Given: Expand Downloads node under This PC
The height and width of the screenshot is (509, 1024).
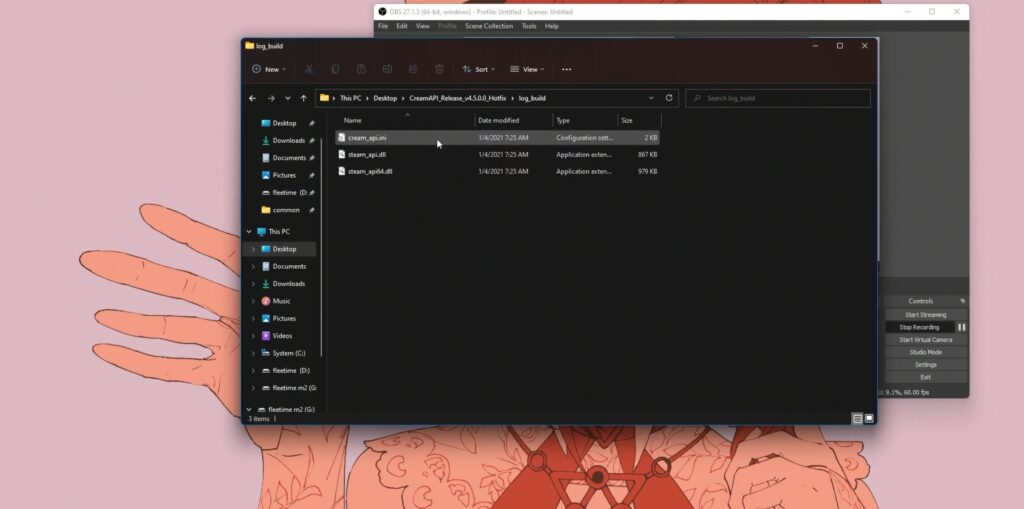Looking at the screenshot, I should (253, 284).
